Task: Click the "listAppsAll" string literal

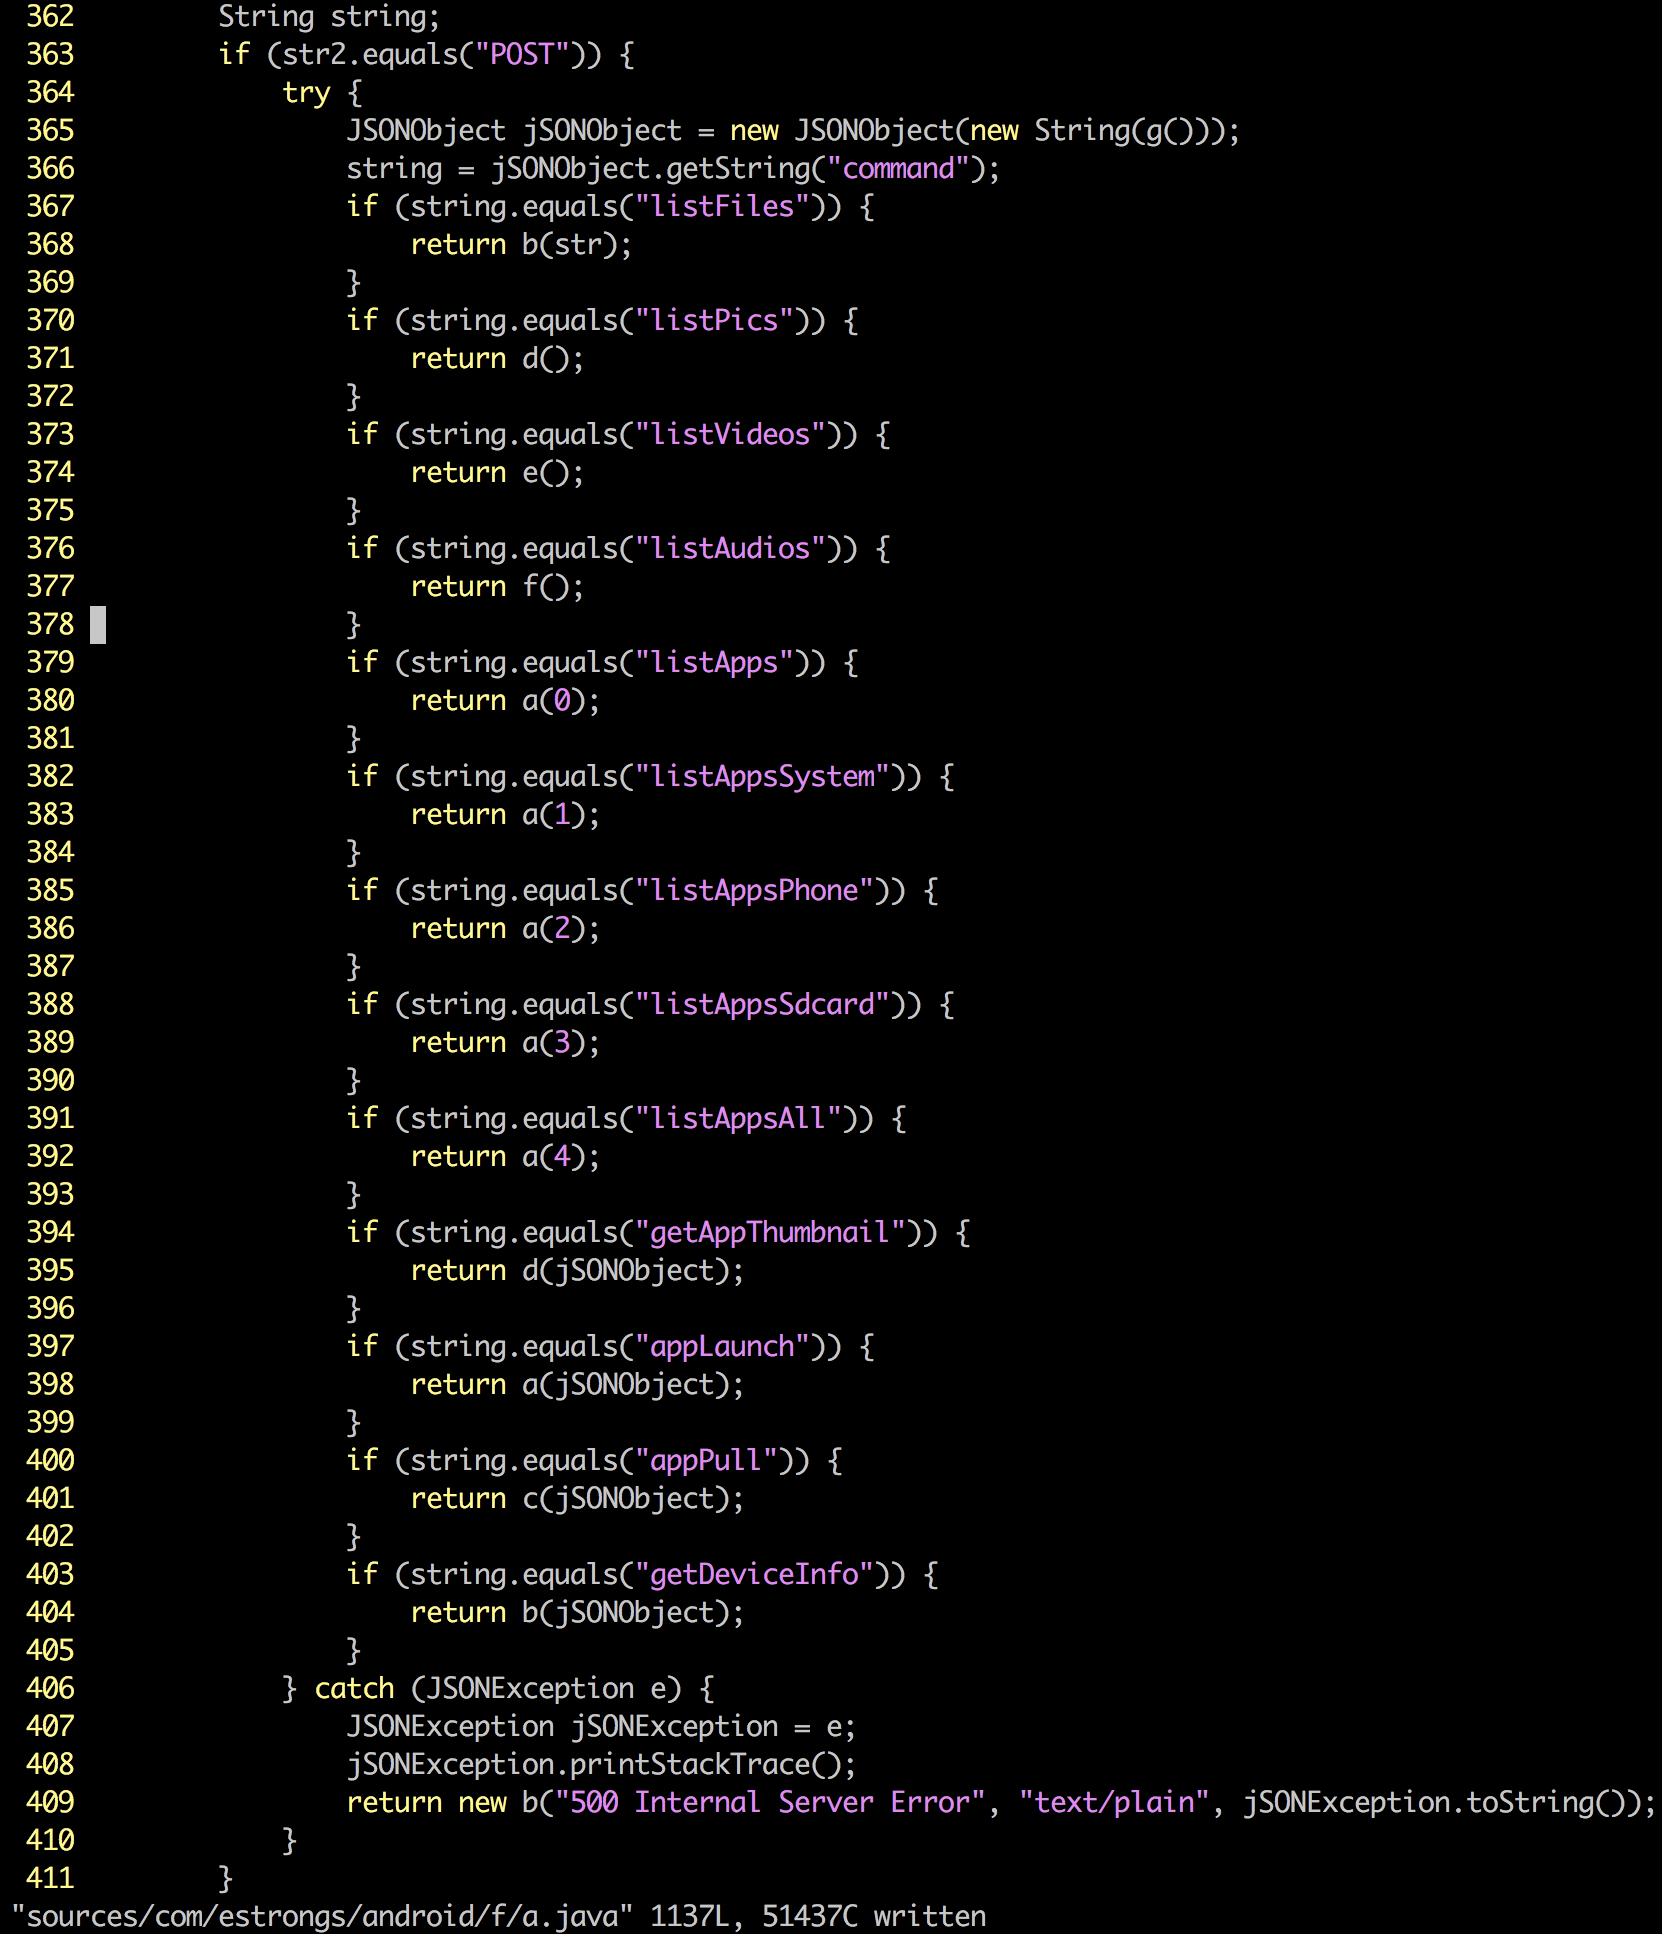Action: (738, 1118)
